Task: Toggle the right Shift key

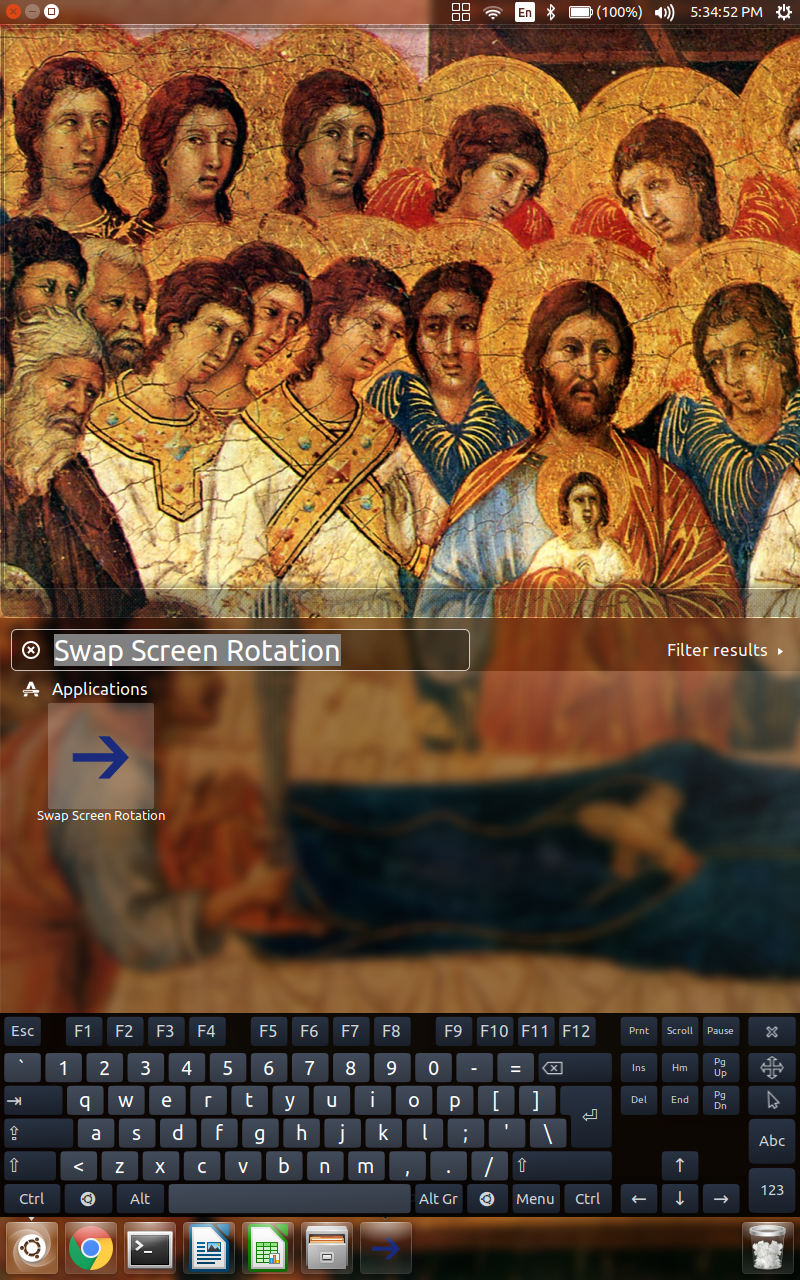Action: (561, 1166)
